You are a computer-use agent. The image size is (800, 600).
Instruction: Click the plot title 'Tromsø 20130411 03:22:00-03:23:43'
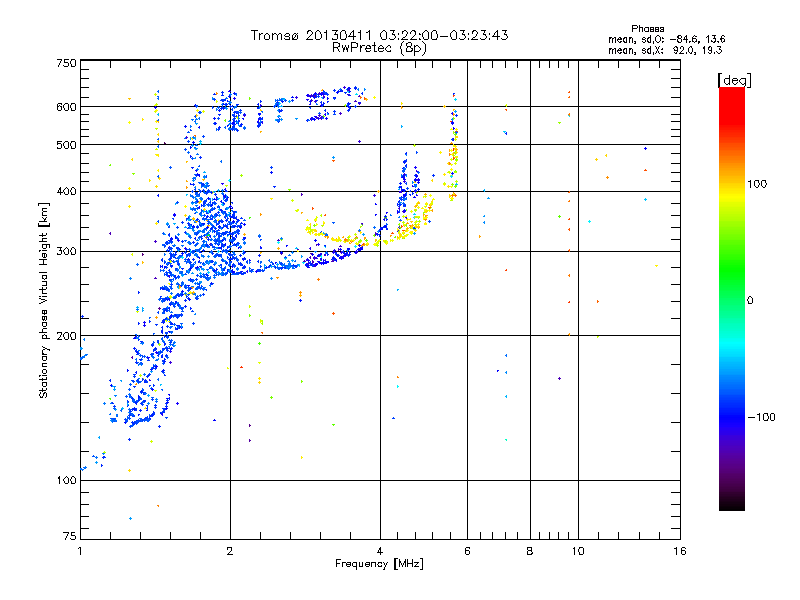pyautogui.click(x=379, y=35)
